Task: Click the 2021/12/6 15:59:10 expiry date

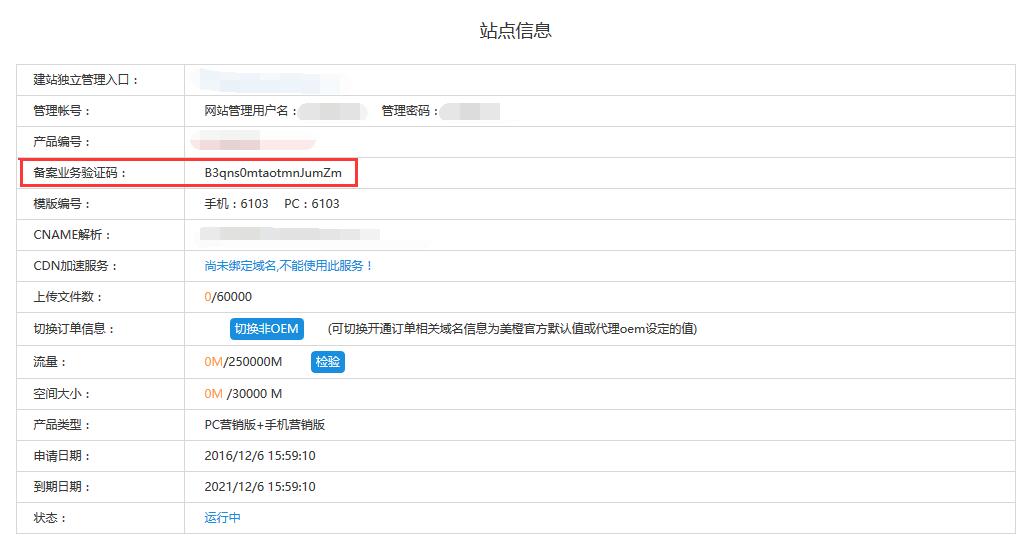Action: point(260,486)
